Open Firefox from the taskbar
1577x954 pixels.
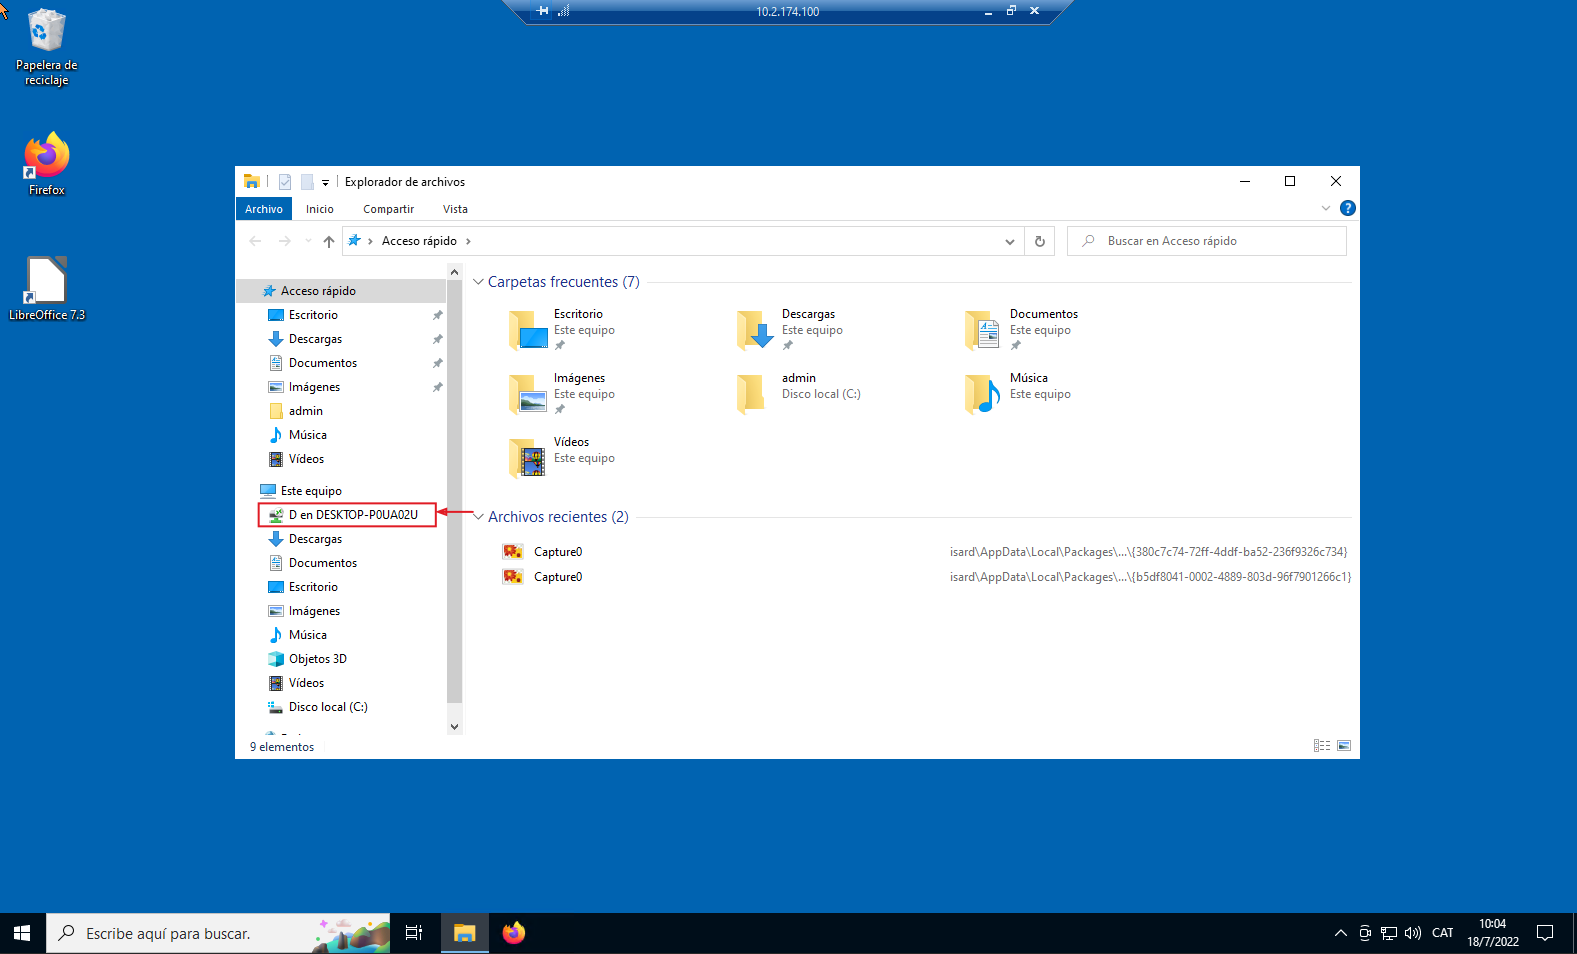pyautogui.click(x=513, y=933)
